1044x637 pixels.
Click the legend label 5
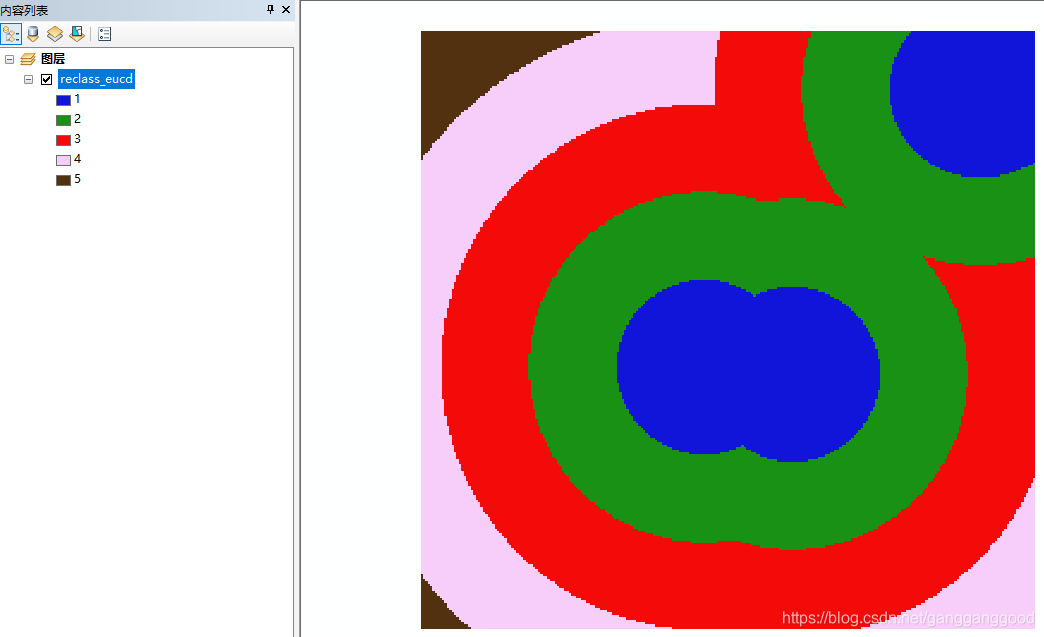pos(77,179)
